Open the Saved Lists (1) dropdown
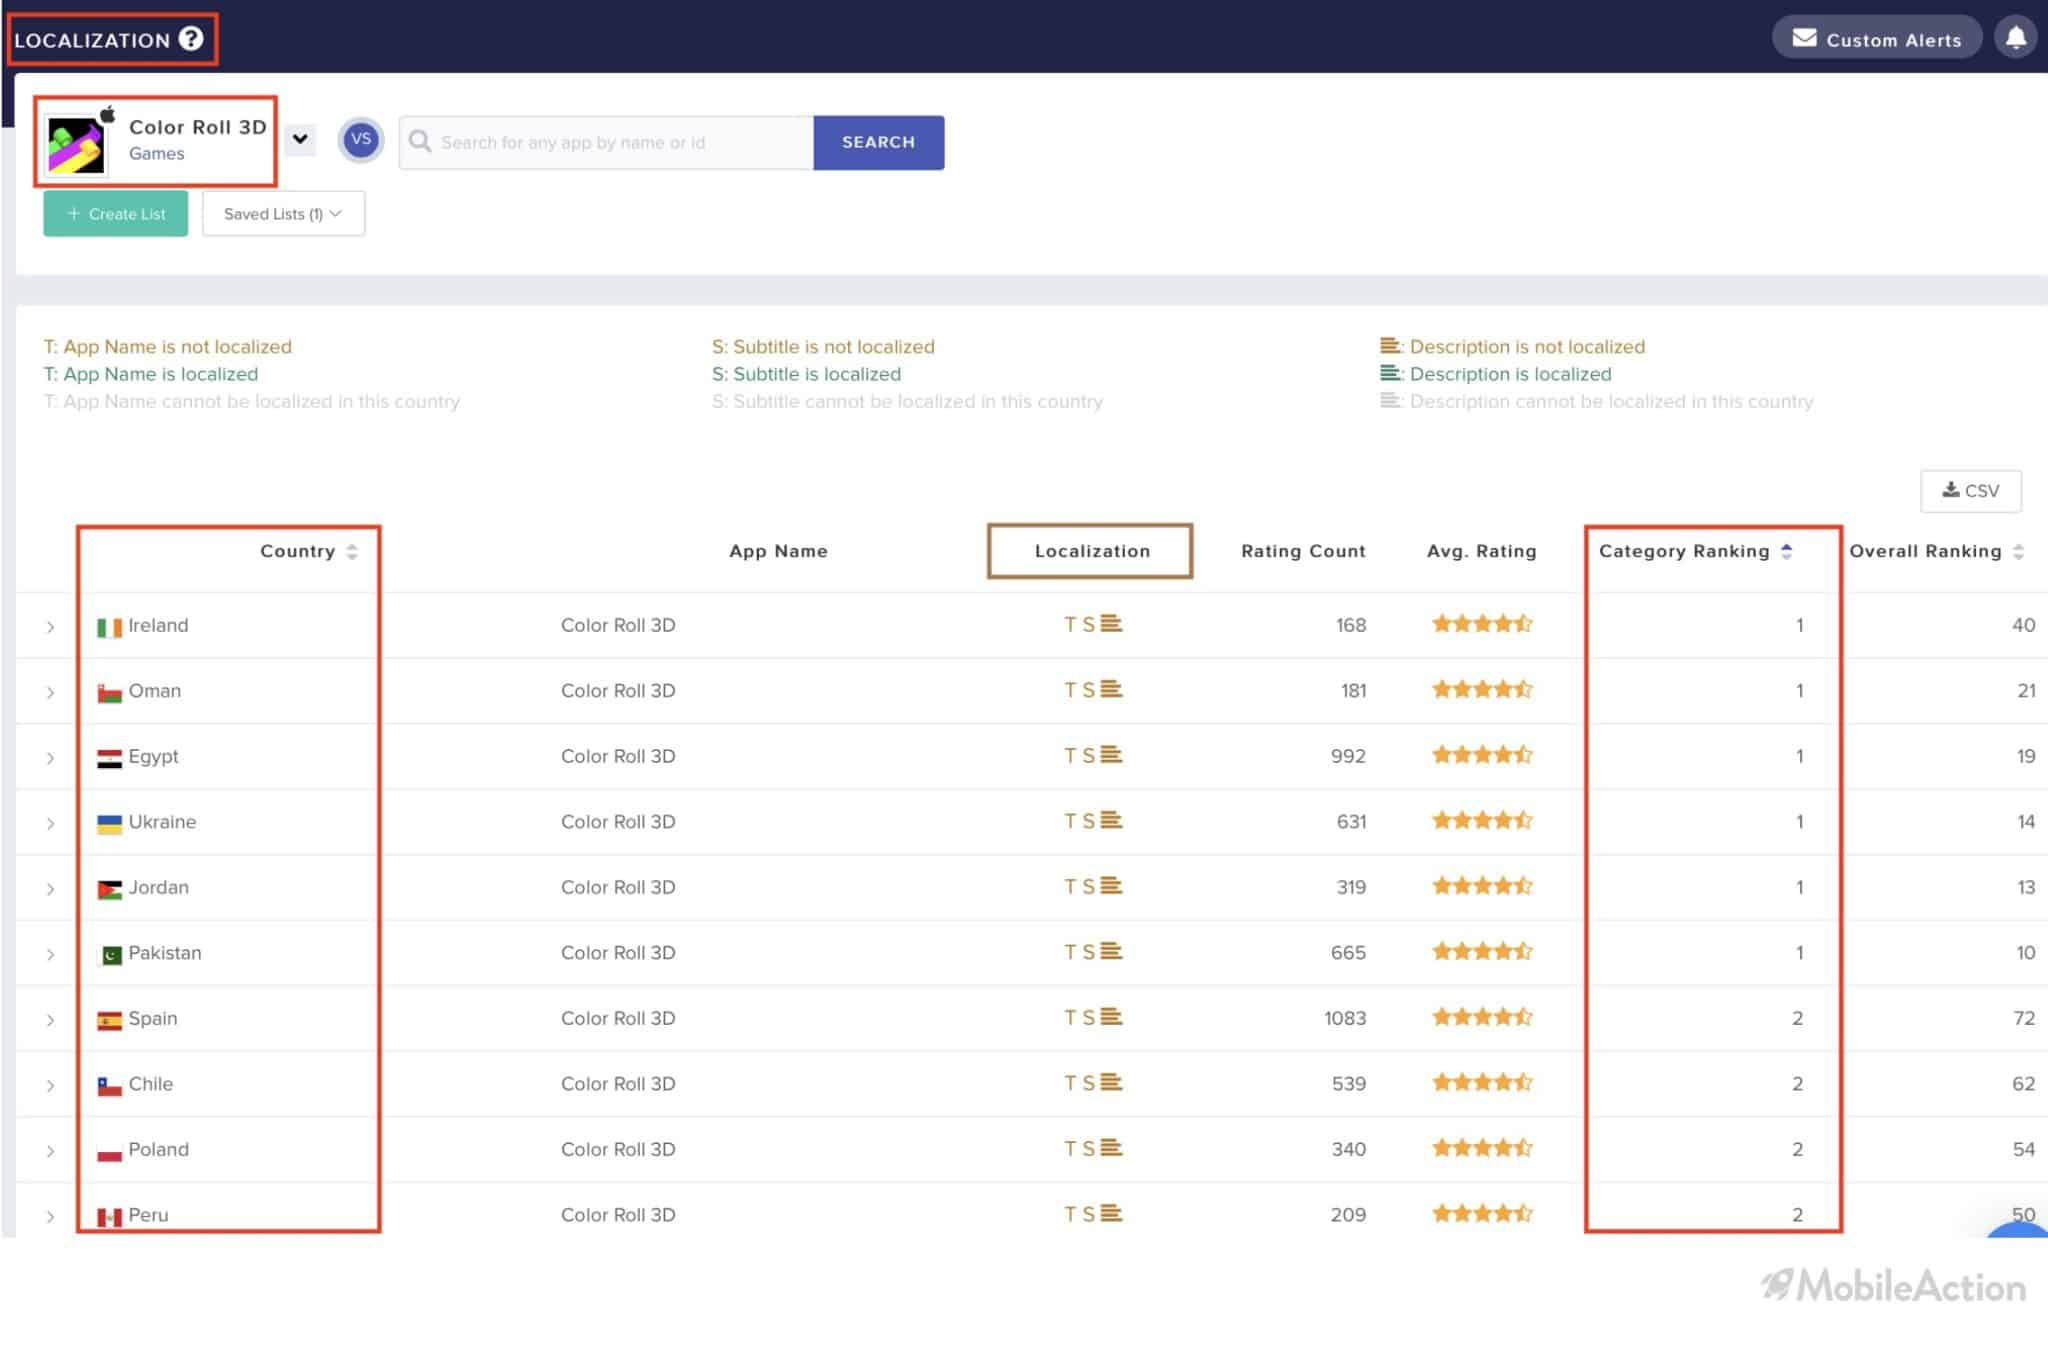This screenshot has height=1345, width=2048. tap(283, 214)
